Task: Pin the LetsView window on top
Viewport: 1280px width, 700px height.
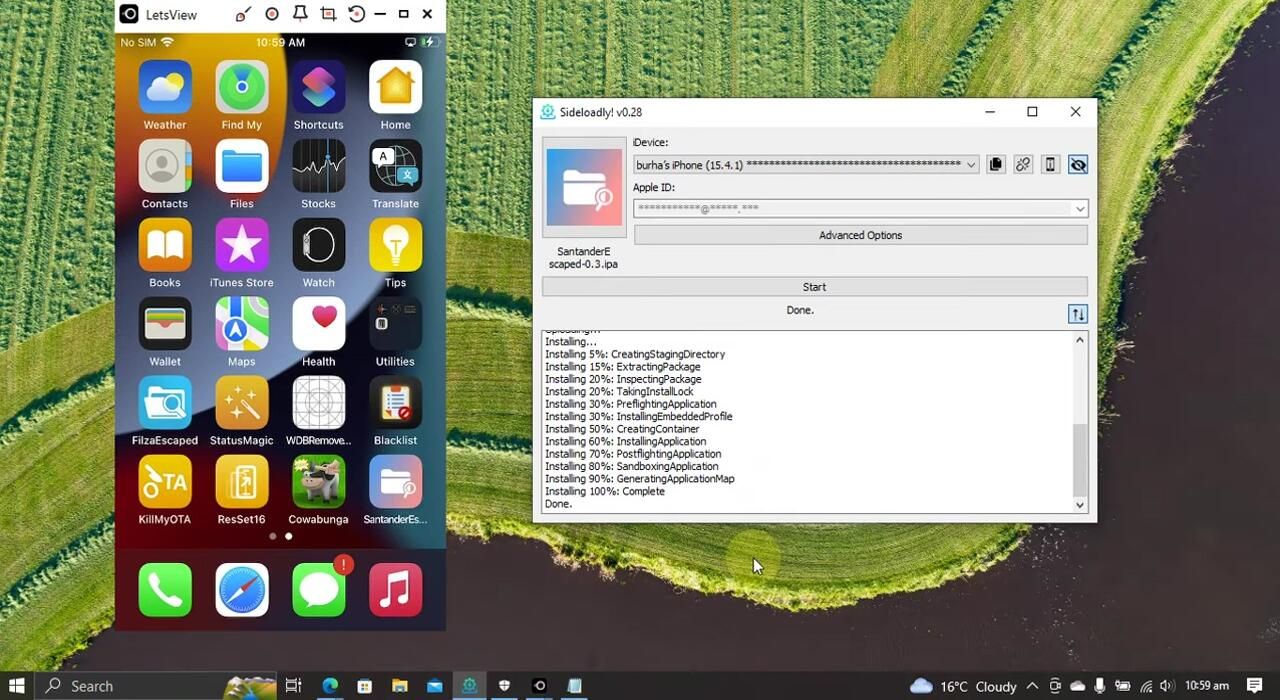Action: [x=300, y=14]
